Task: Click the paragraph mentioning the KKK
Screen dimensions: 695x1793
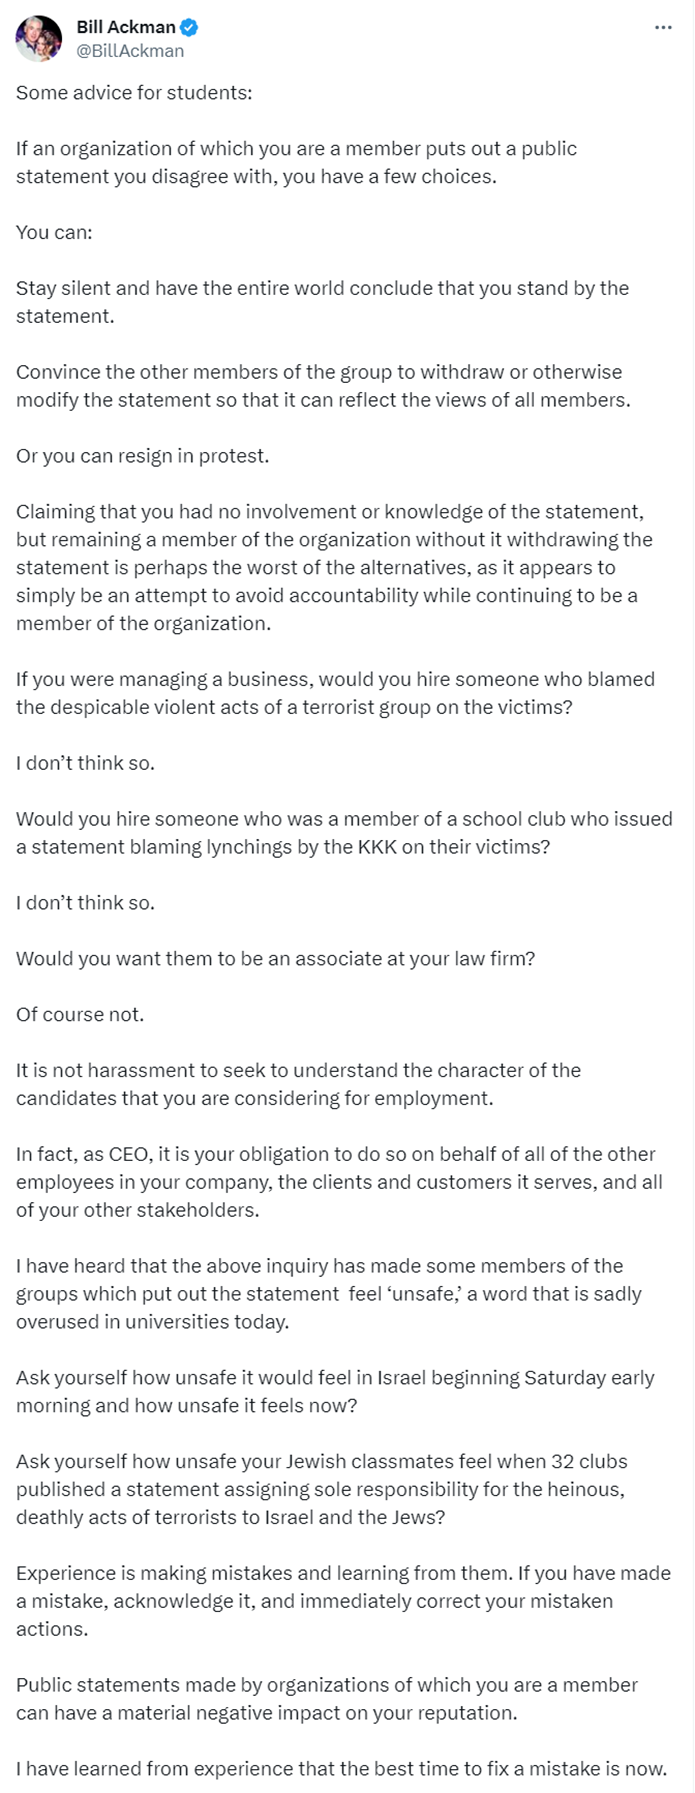Action: 343,832
